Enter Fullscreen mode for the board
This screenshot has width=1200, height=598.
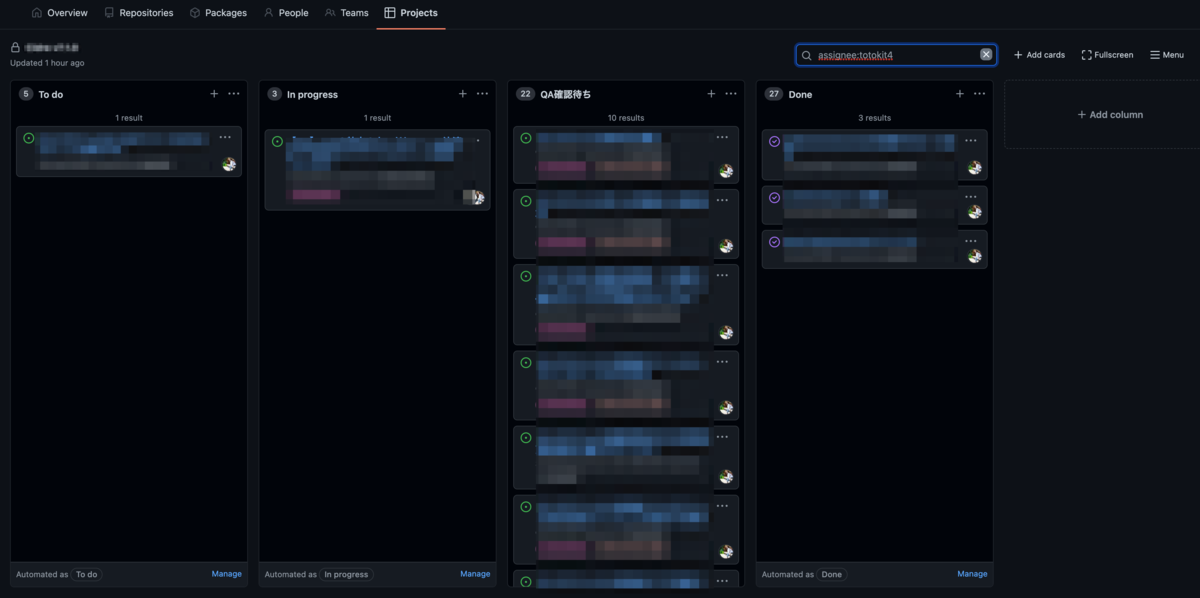1107,55
